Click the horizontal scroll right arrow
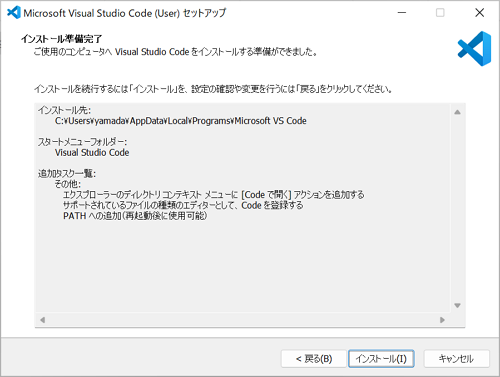This screenshot has width=500, height=377. click(442, 320)
